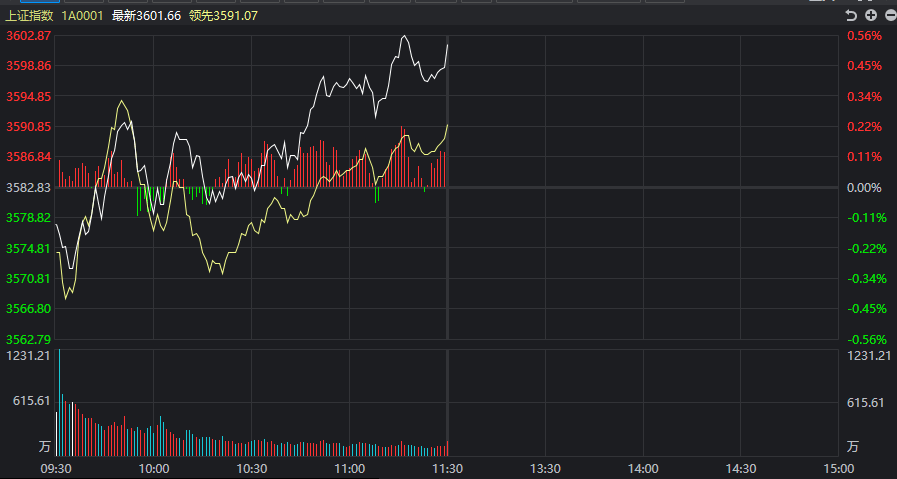Click the 3562.79 bottom price label

tap(29, 339)
